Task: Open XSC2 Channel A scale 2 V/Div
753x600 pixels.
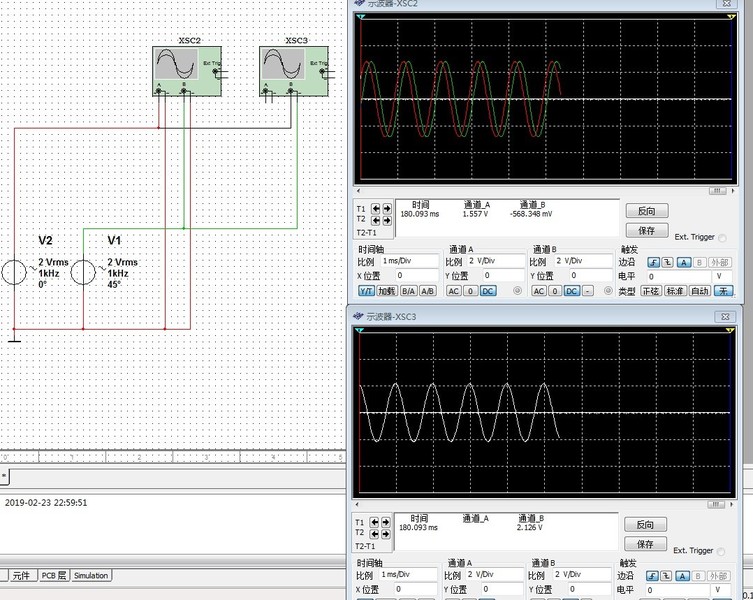Action: (496, 261)
